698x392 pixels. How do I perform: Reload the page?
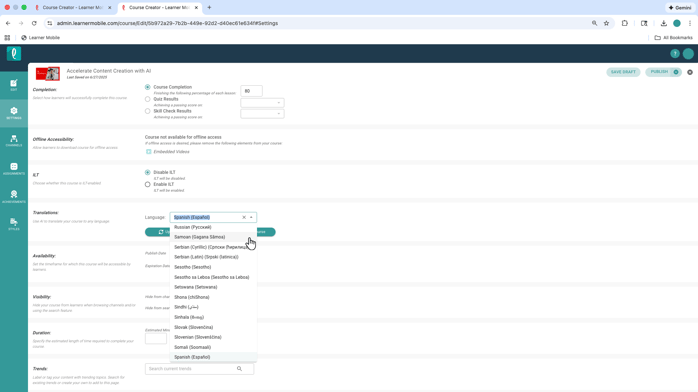tap(34, 23)
